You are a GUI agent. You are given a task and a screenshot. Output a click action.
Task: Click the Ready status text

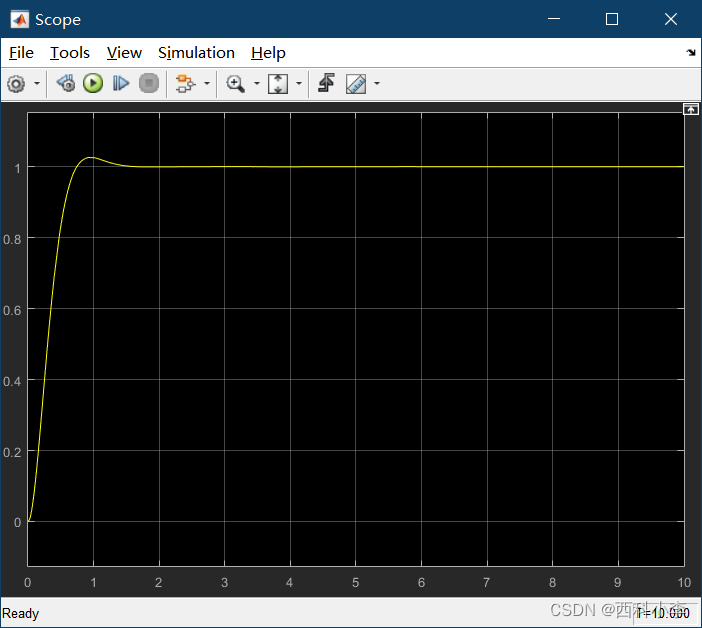21,613
